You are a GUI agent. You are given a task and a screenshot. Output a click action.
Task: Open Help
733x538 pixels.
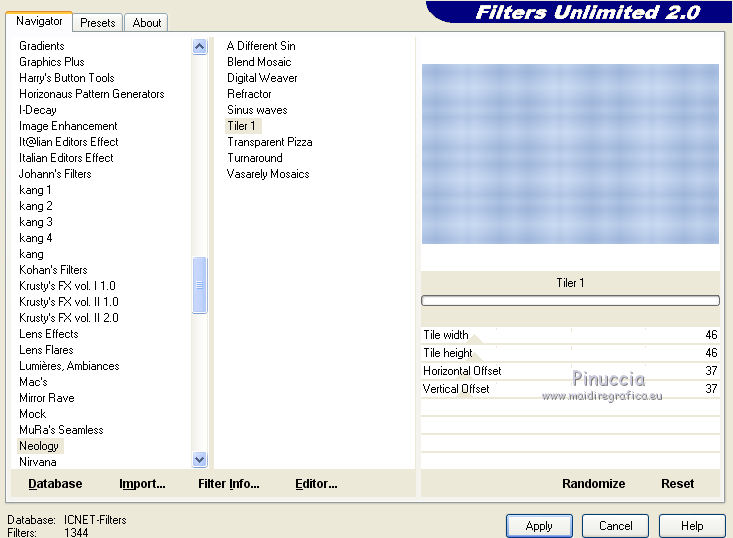[692, 526]
